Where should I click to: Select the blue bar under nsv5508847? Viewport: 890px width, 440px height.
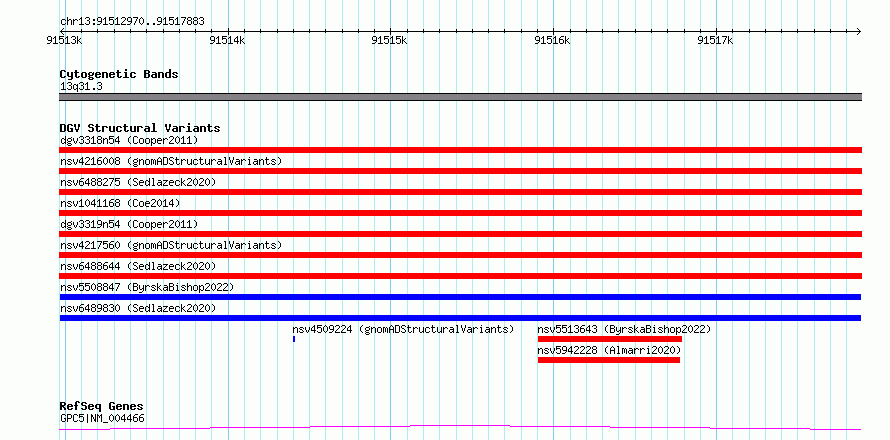coord(460,297)
